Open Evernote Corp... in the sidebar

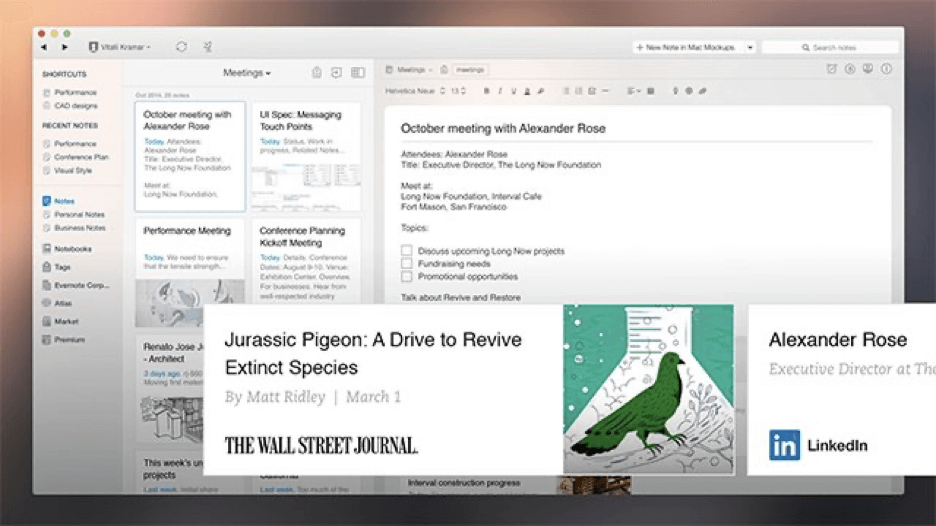(76, 285)
